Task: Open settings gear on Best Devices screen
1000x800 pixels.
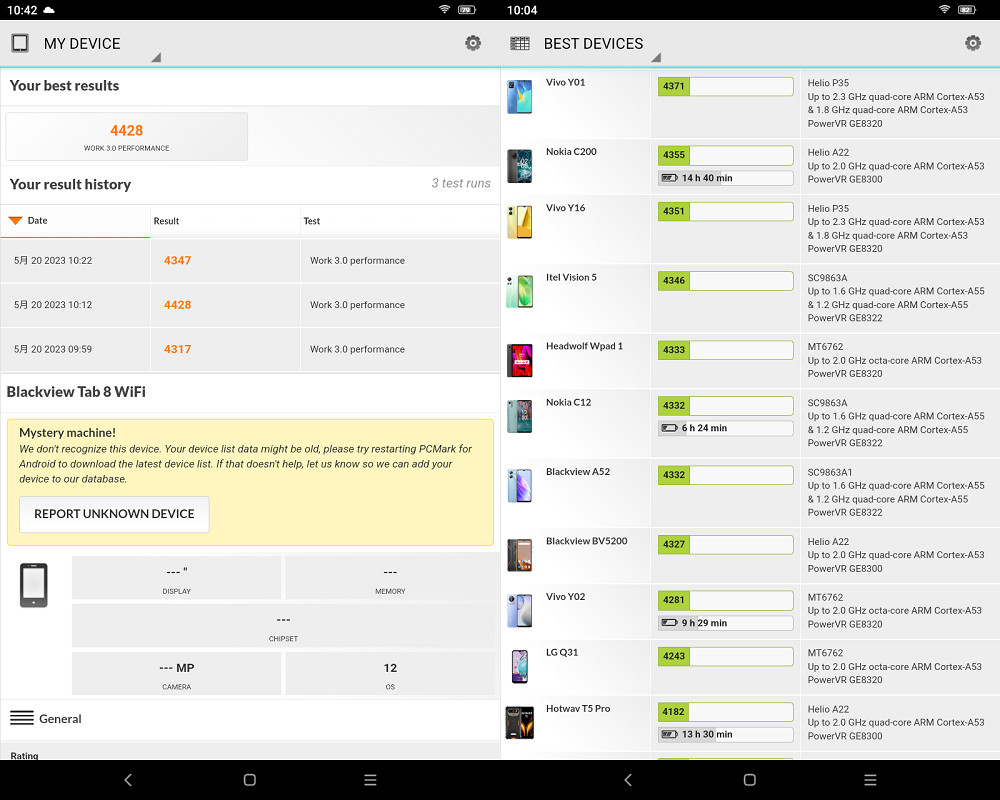Action: 973,43
